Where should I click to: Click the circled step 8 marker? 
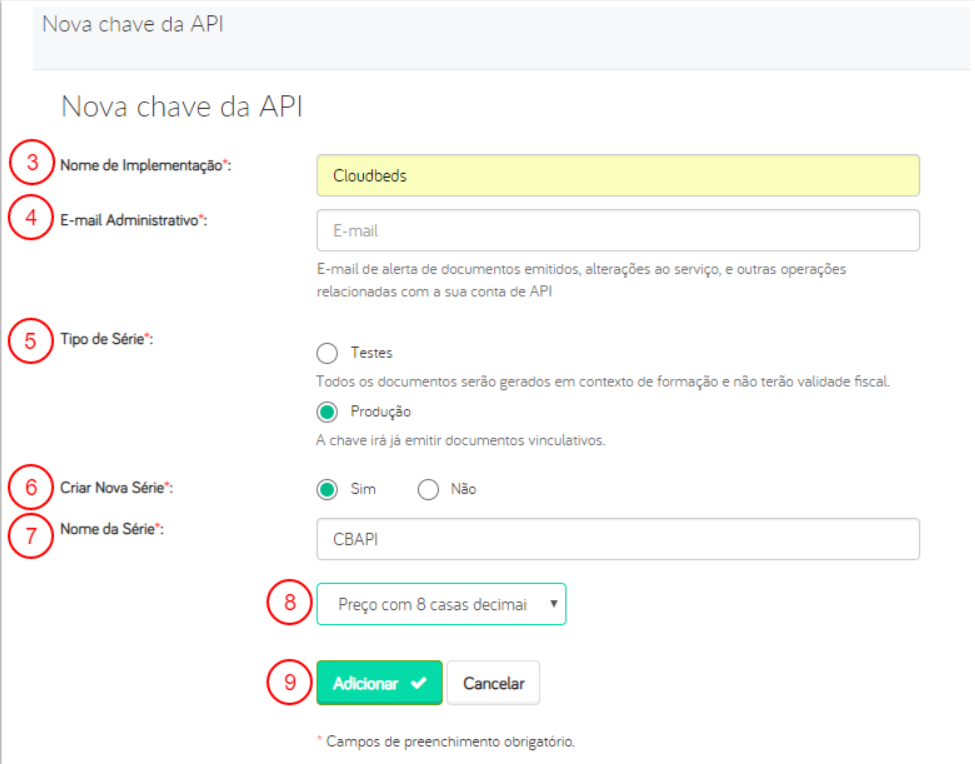[x=290, y=603]
